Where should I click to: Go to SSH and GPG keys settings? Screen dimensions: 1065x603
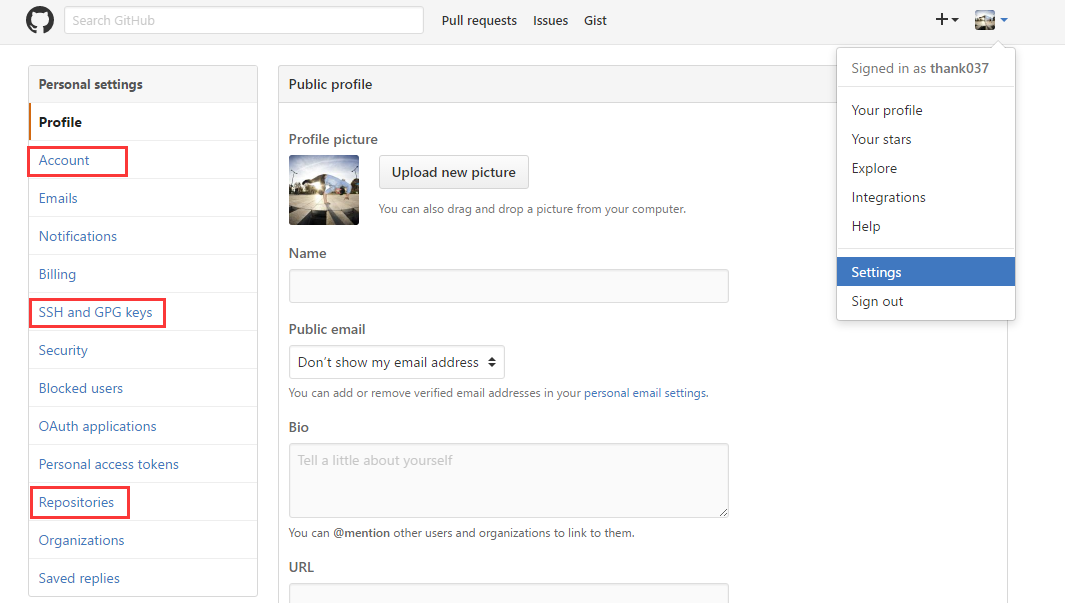[x=95, y=311]
